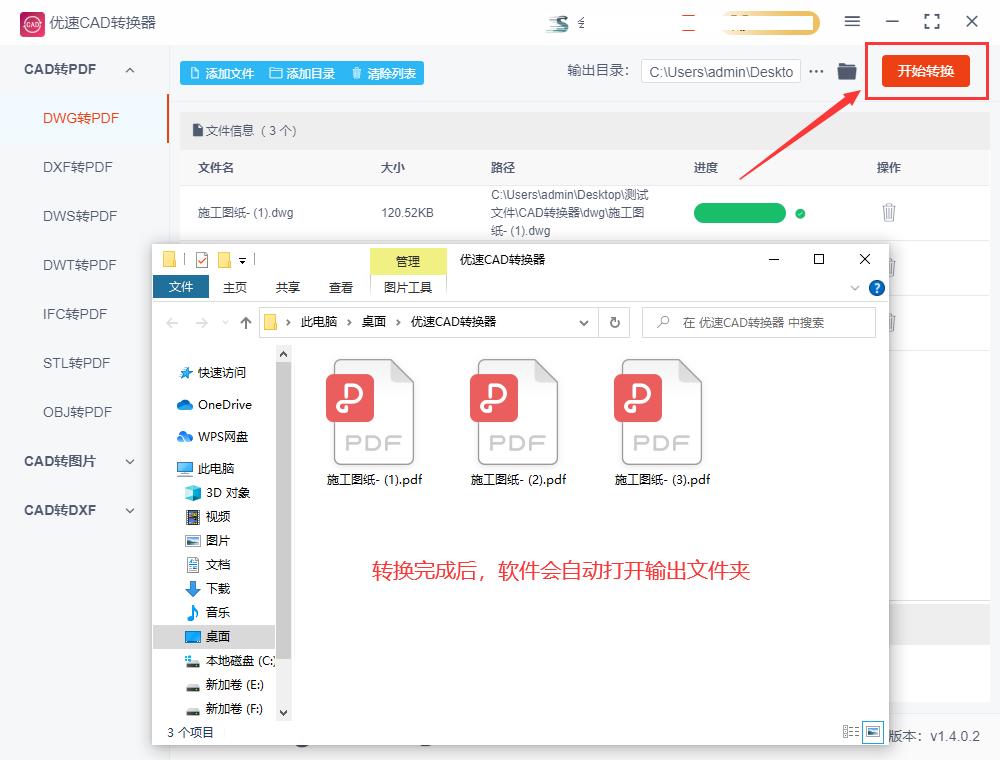This screenshot has height=760, width=1000.
Task: Go up one folder level in Explorer
Action: [x=246, y=323]
